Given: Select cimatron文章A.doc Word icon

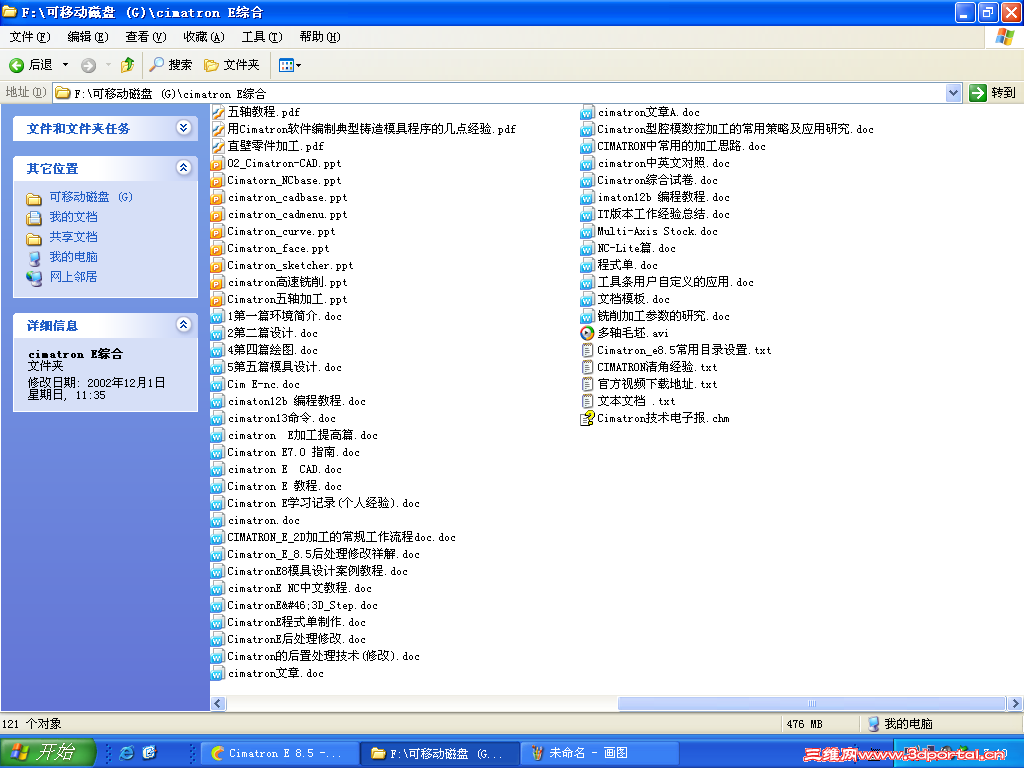Looking at the screenshot, I should (587, 112).
